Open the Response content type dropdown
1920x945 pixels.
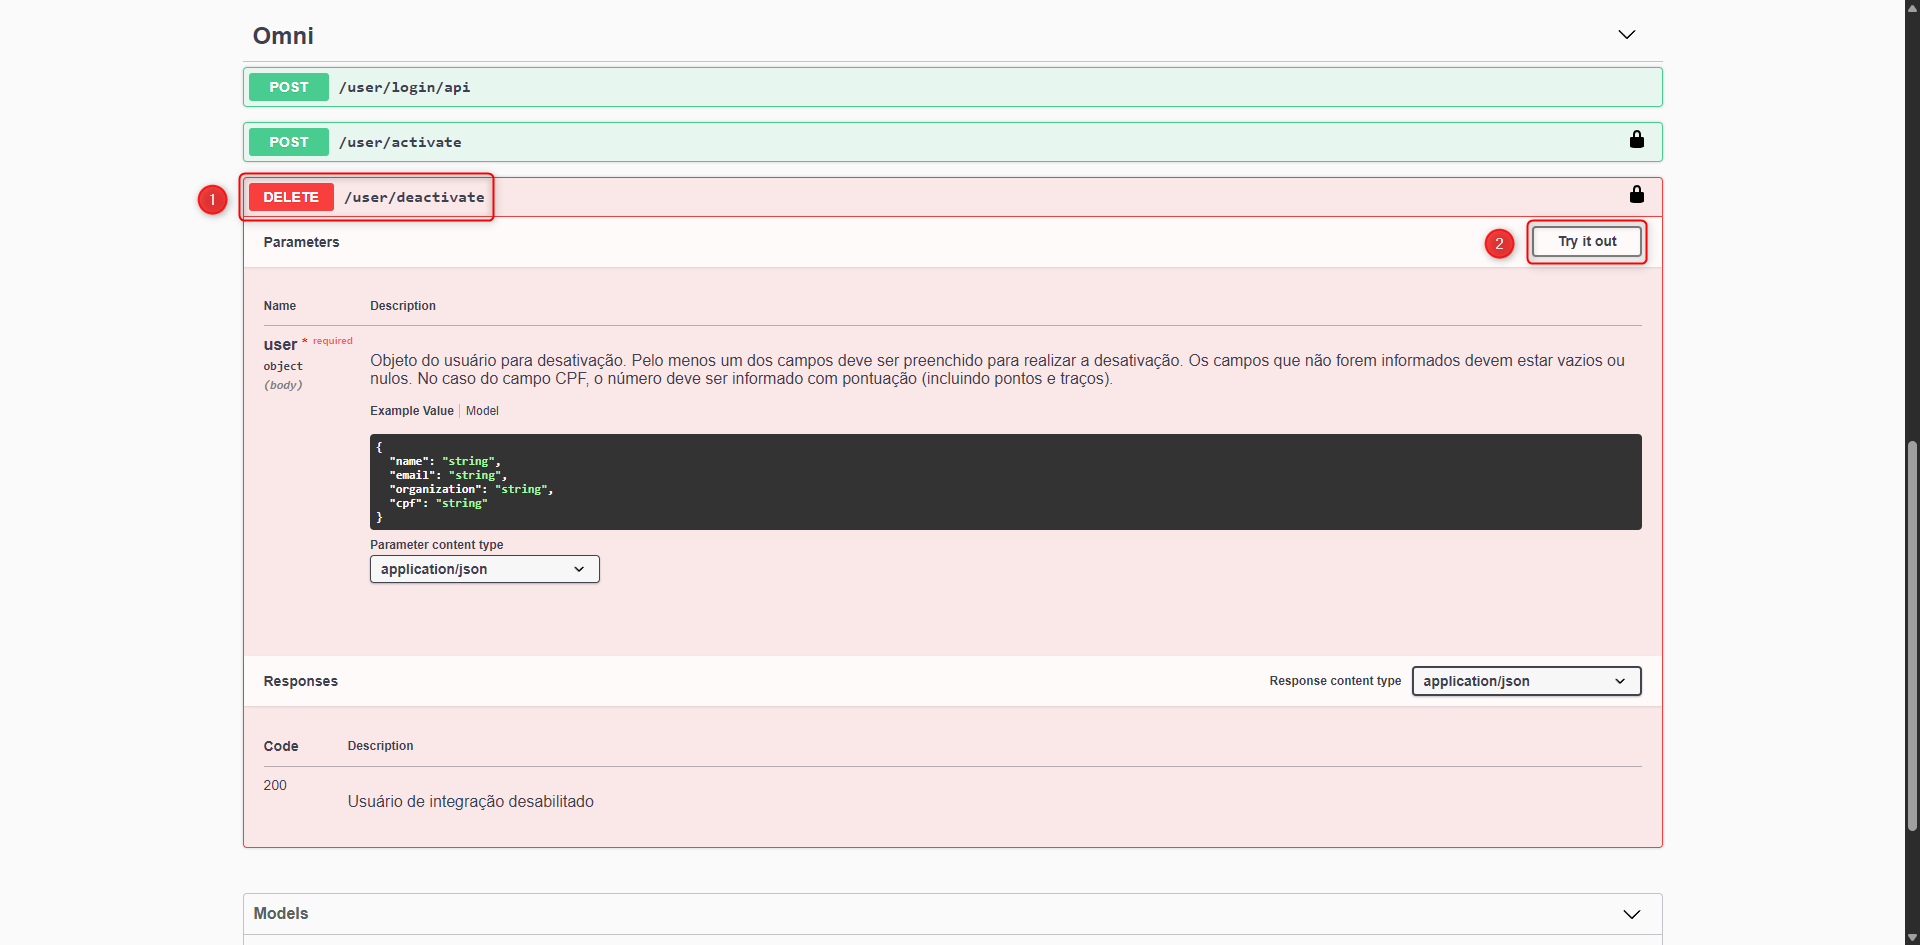[x=1525, y=681]
